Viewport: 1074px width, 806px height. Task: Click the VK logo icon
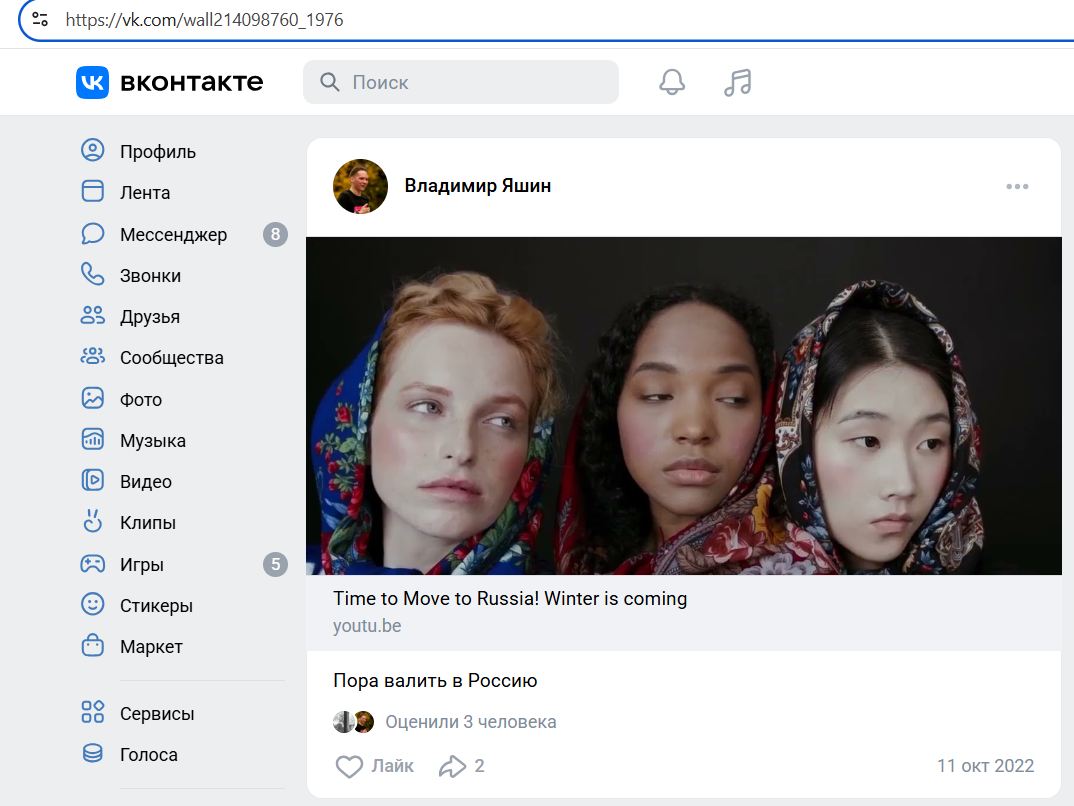pyautogui.click(x=92, y=82)
